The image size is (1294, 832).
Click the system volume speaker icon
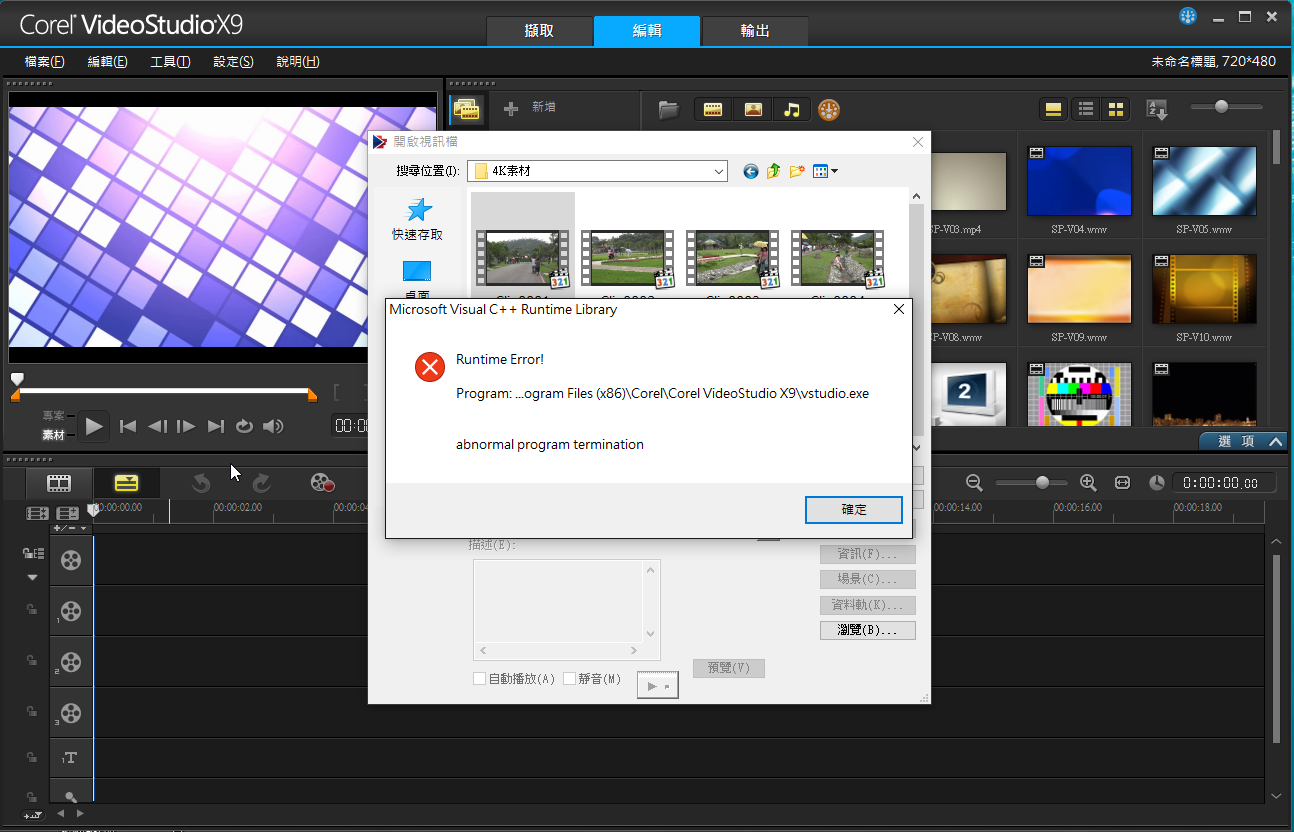(273, 427)
